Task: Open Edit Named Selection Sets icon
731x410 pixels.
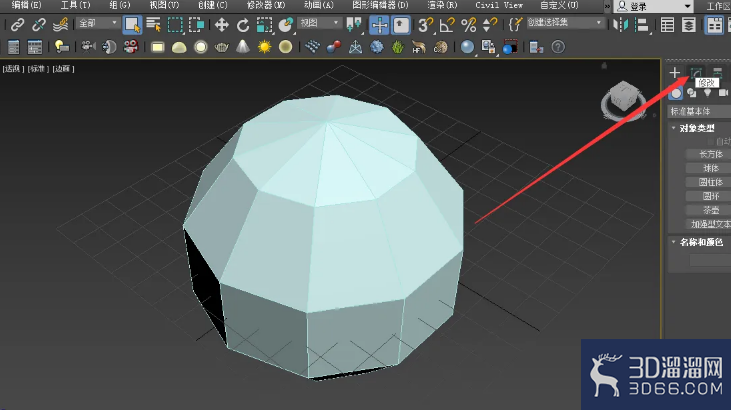Action: coord(515,24)
